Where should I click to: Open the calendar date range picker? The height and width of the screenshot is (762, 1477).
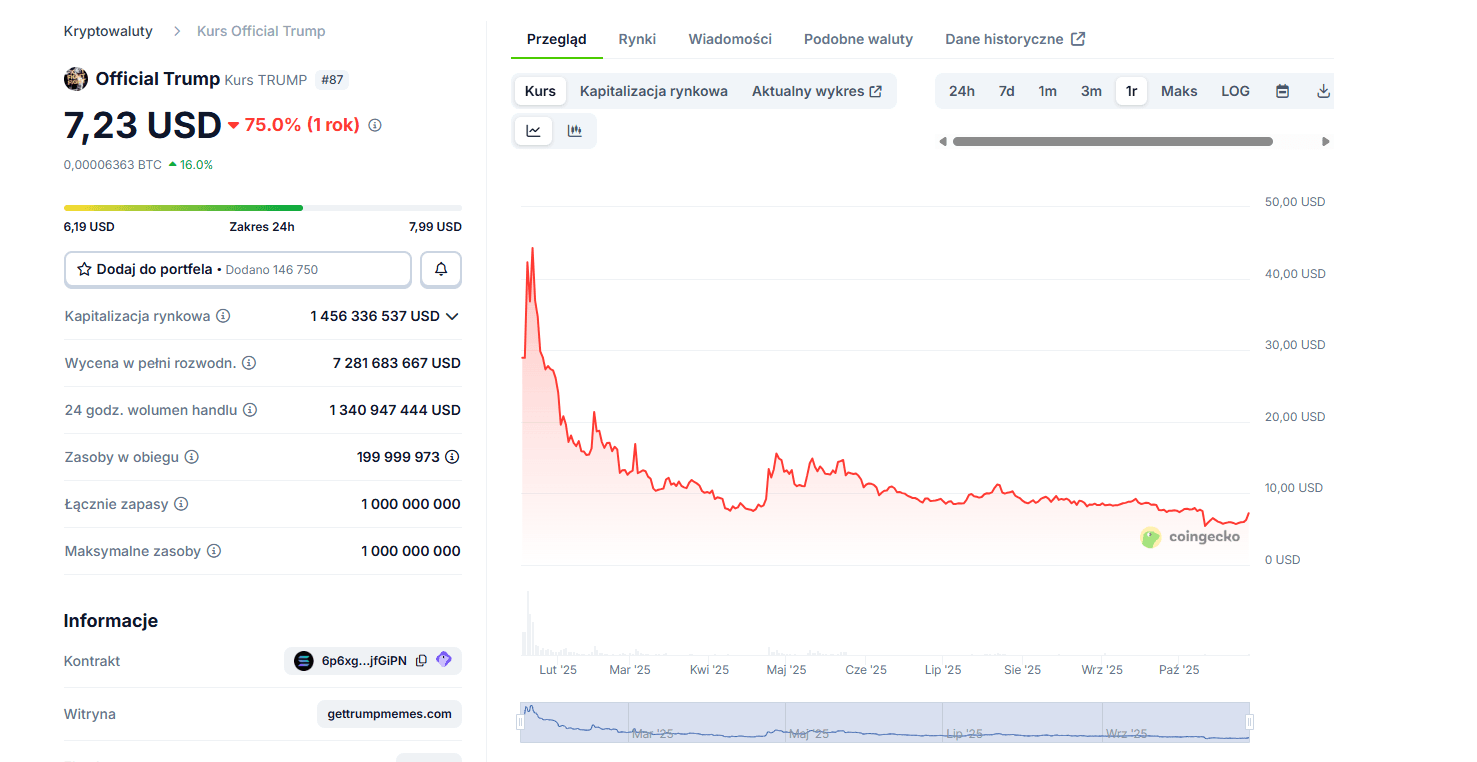1282,91
